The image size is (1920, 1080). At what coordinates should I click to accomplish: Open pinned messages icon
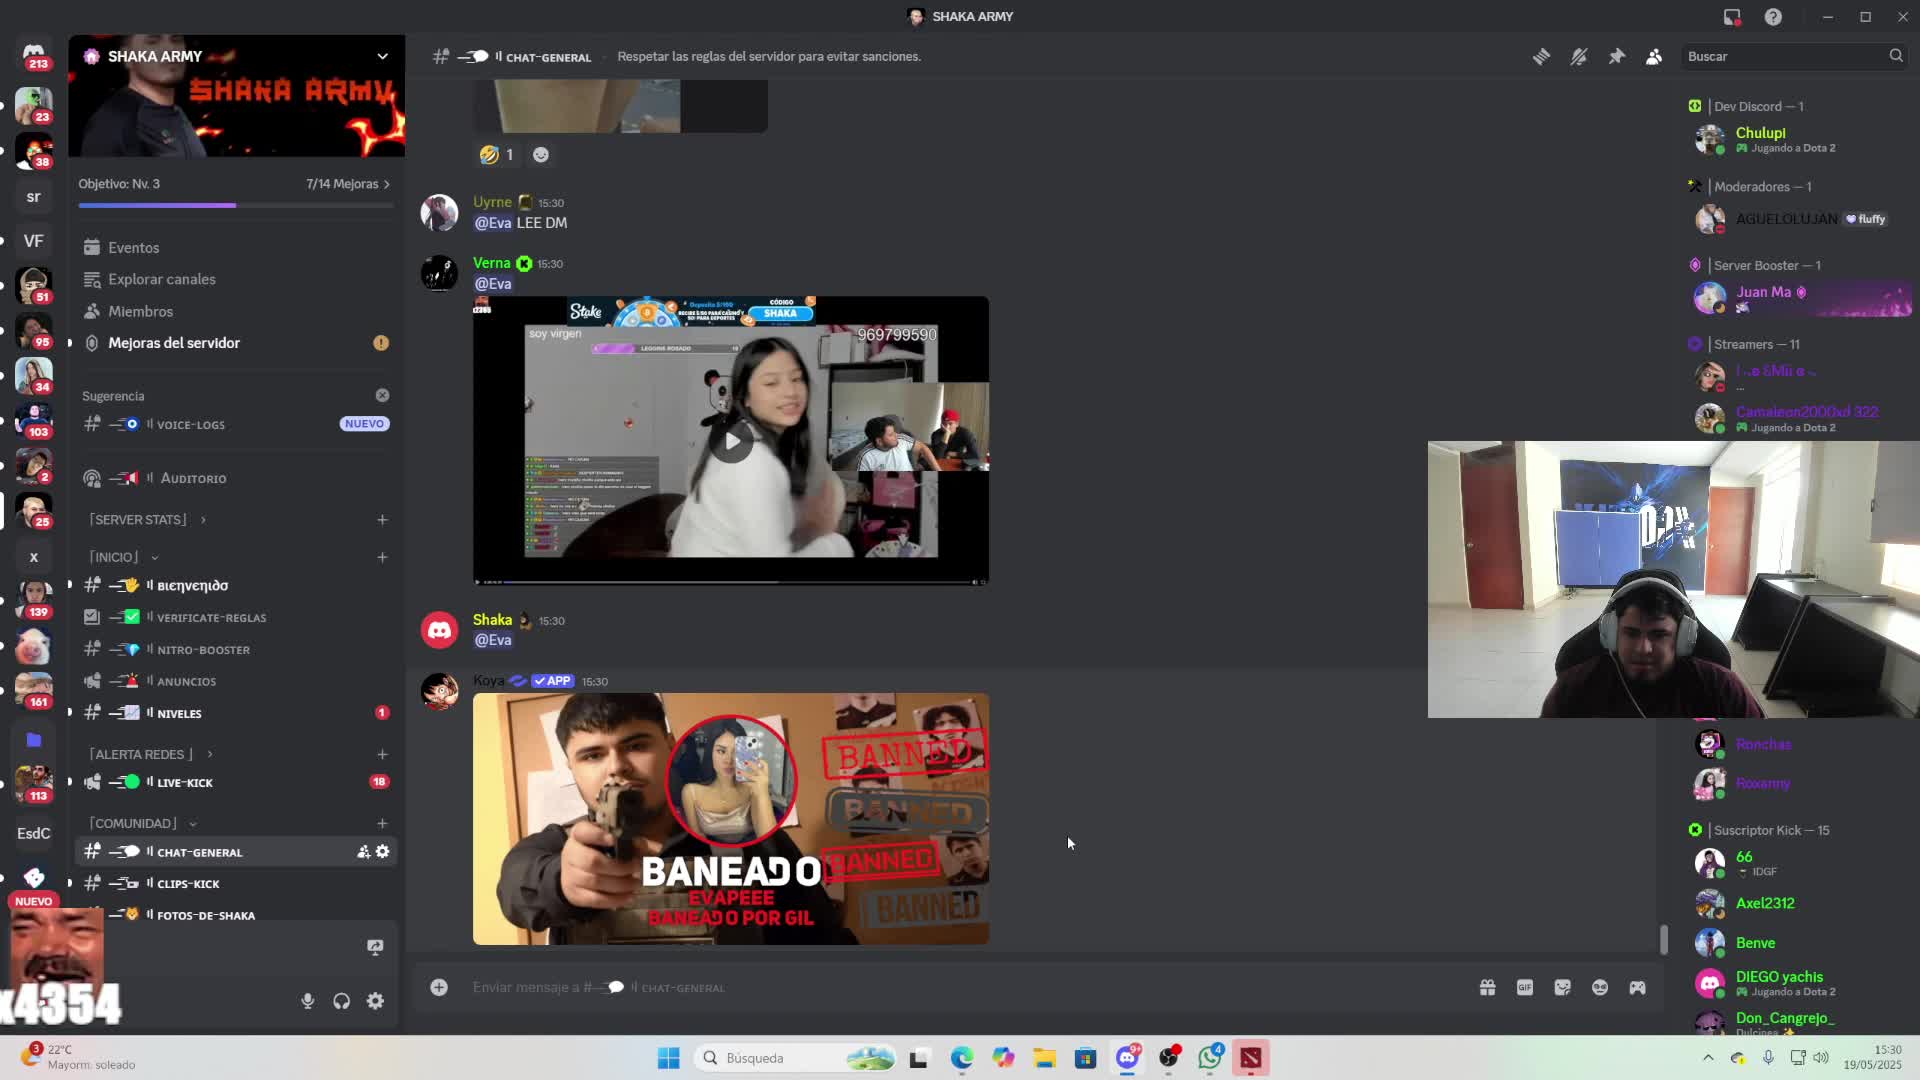(x=1616, y=57)
